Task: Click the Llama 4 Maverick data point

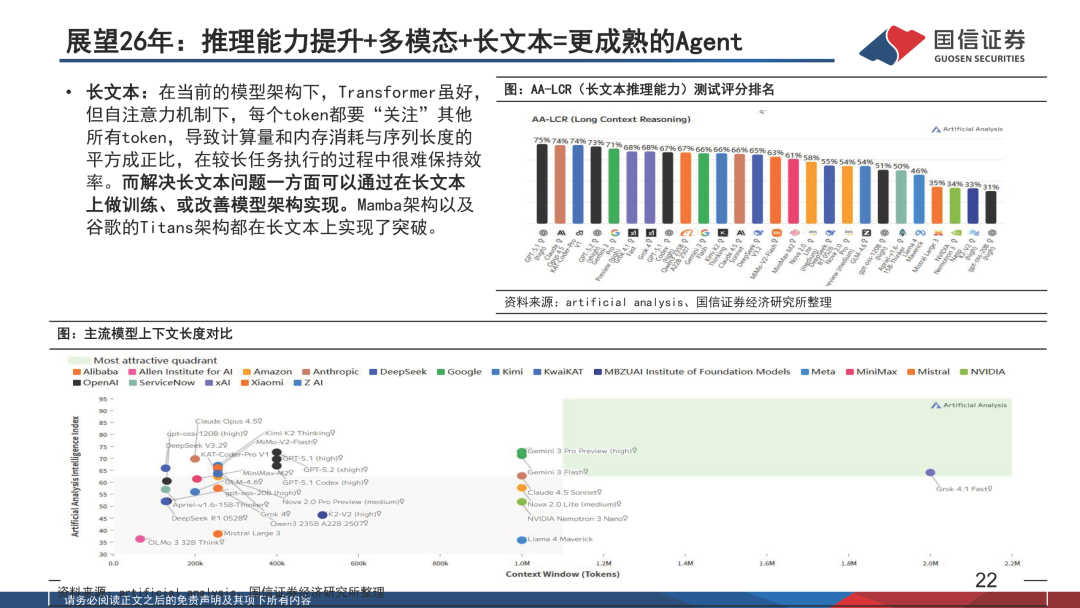Action: (521, 540)
